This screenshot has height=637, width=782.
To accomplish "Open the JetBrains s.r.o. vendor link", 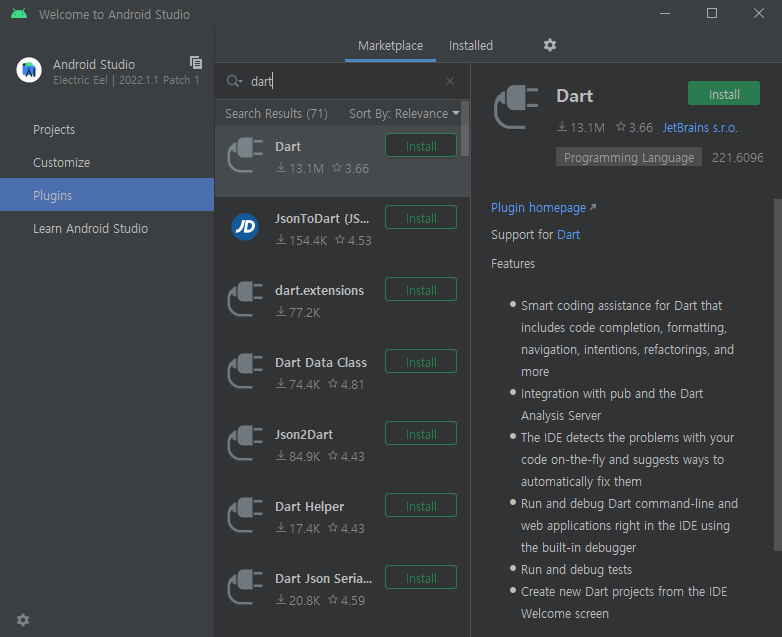I will (x=700, y=128).
